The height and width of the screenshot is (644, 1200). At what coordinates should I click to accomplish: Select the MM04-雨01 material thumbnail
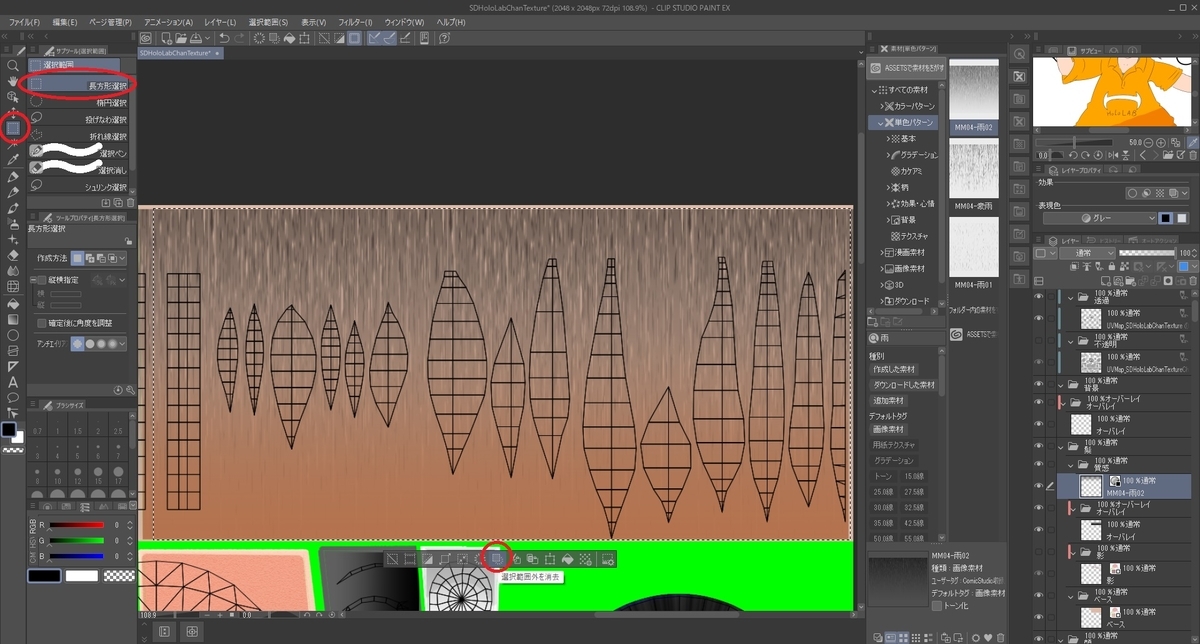tap(973, 248)
